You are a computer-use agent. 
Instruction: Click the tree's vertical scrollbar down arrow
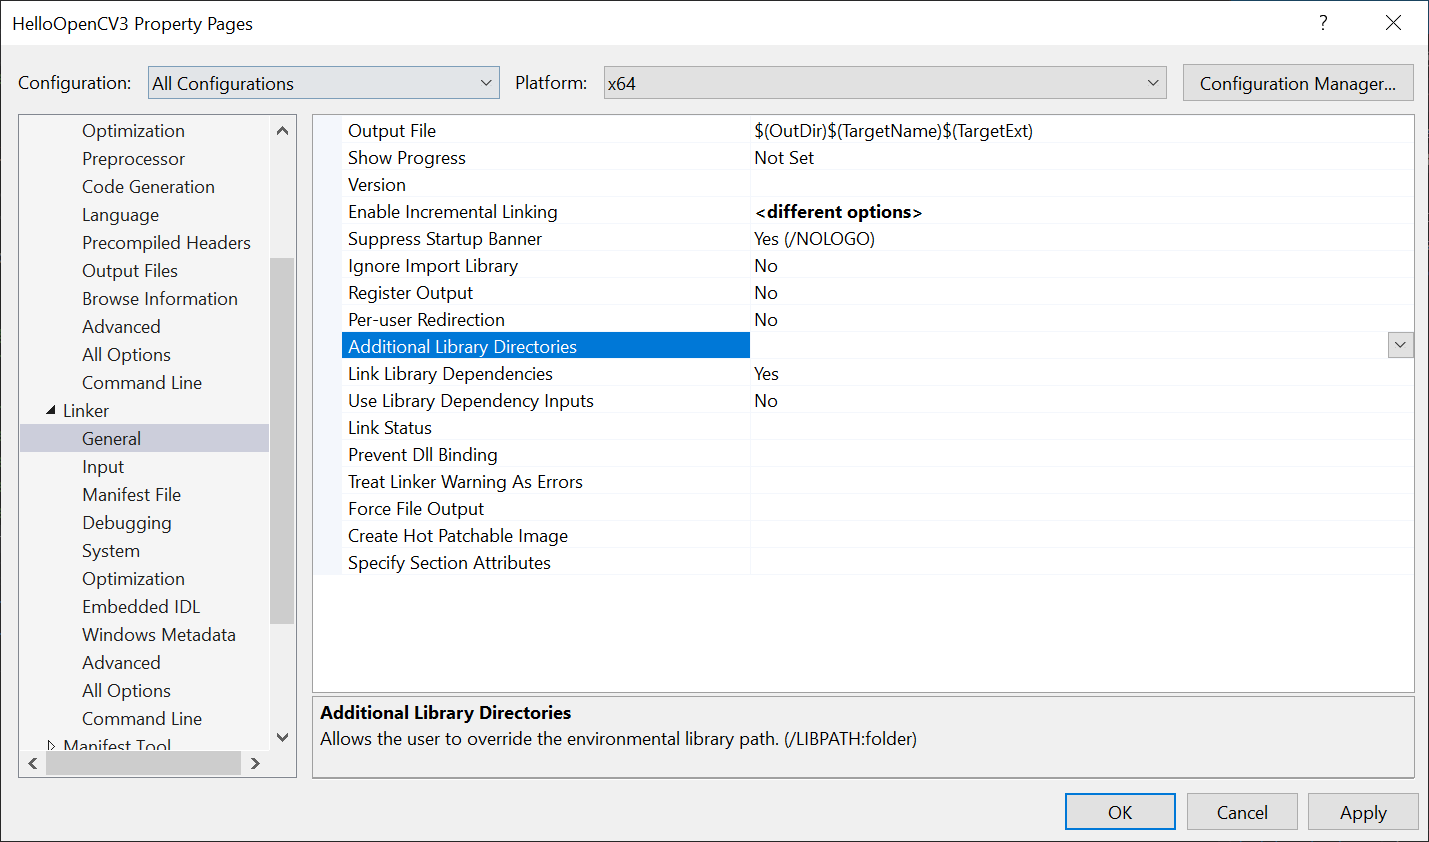coord(282,737)
